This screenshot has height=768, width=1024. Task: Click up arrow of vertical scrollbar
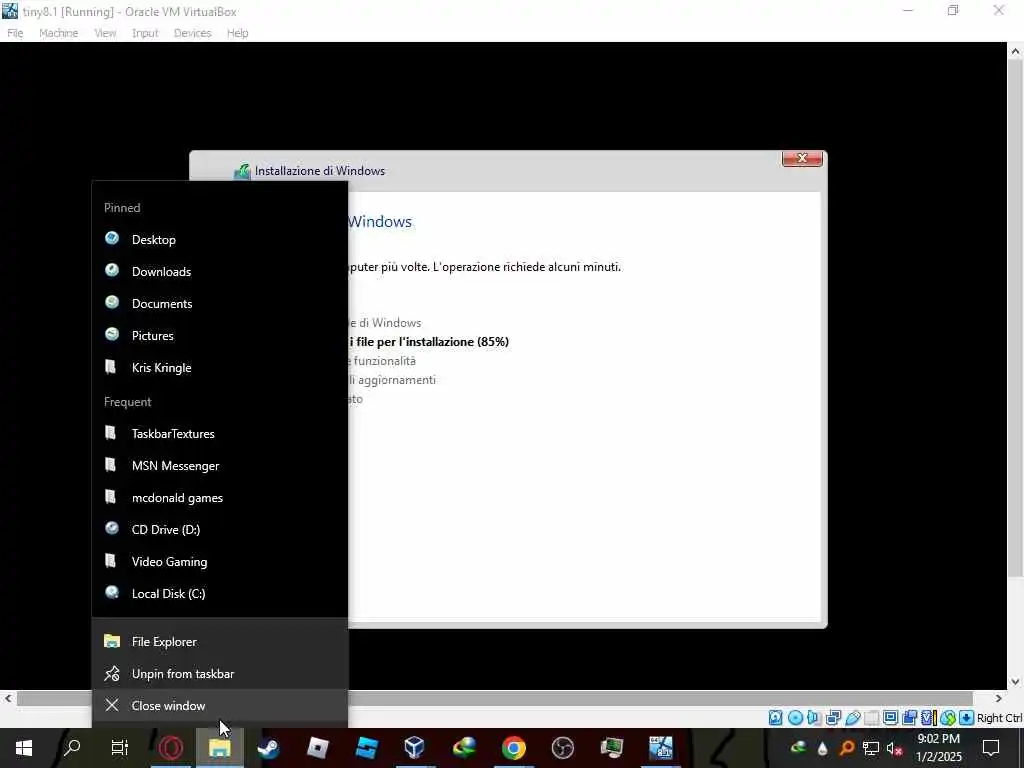pyautogui.click(x=1016, y=52)
